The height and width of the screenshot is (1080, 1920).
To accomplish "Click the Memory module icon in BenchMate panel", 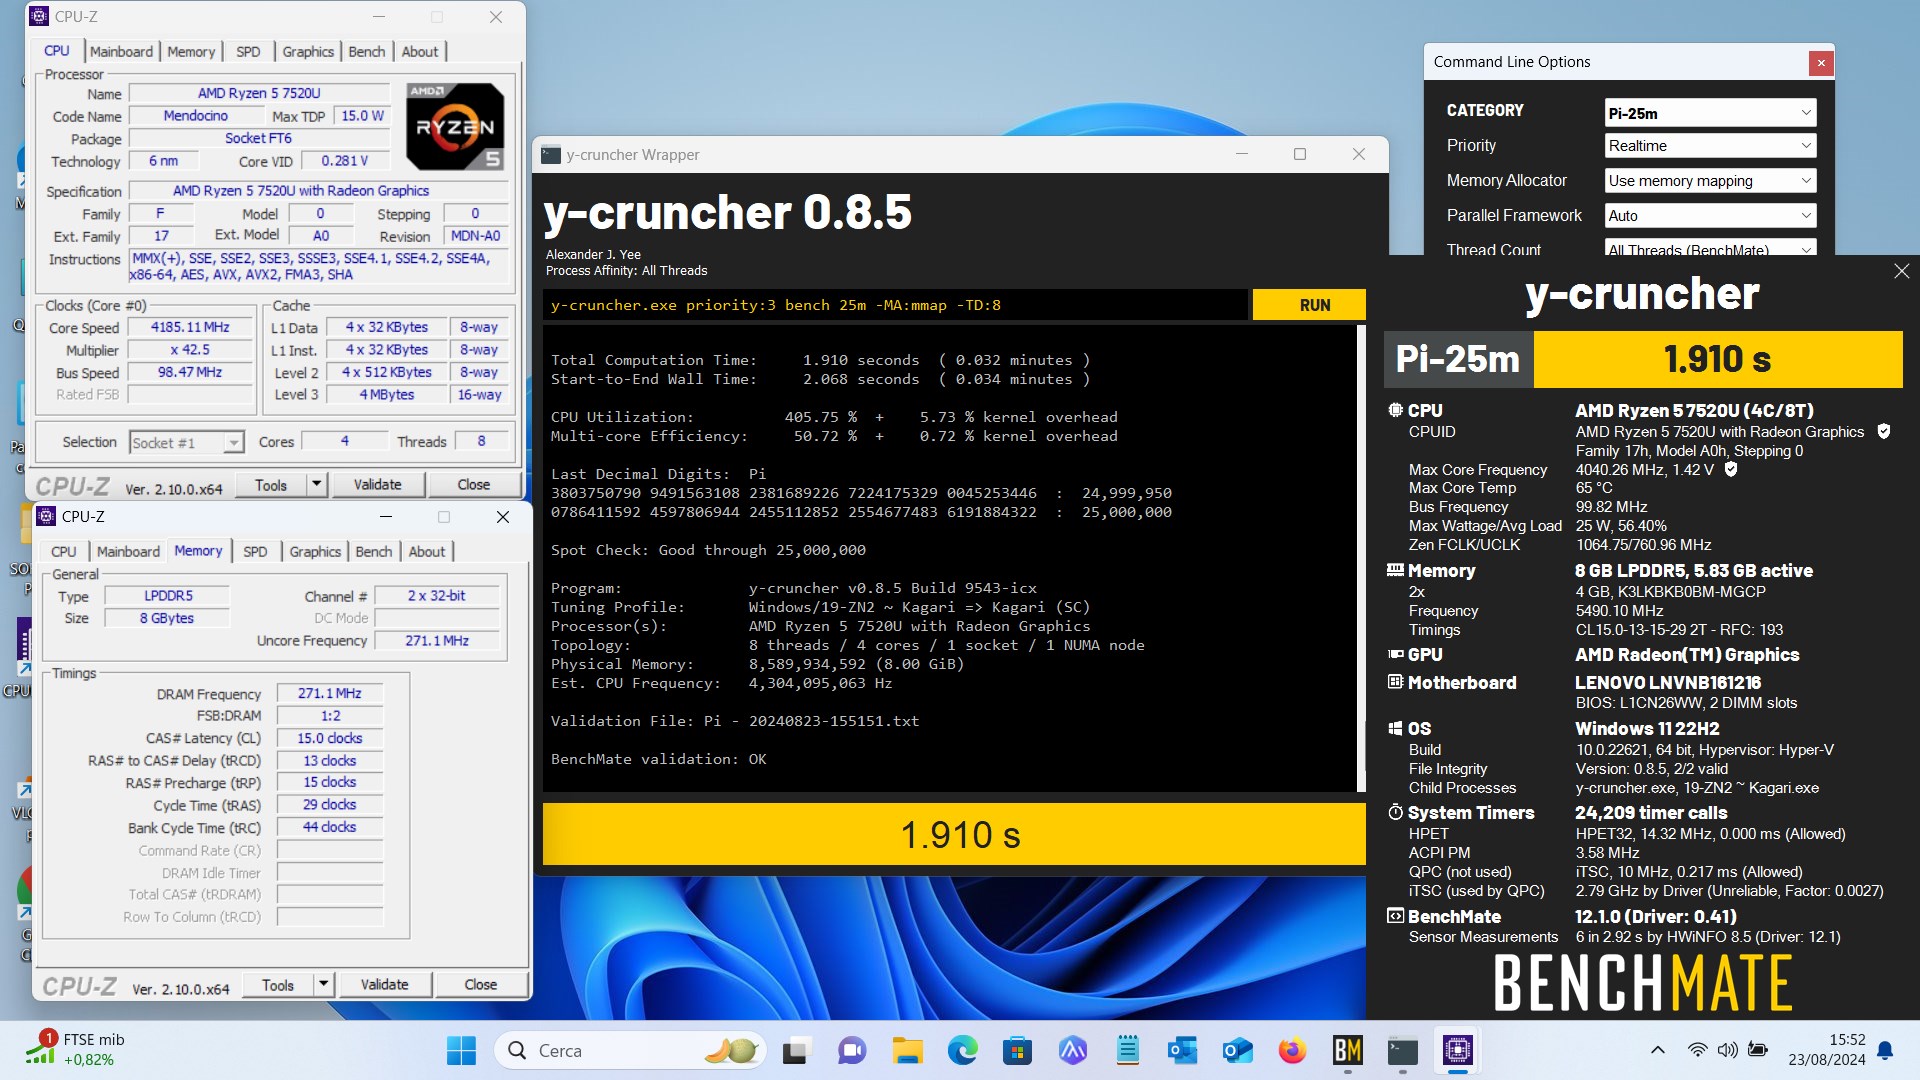I will (x=1396, y=570).
